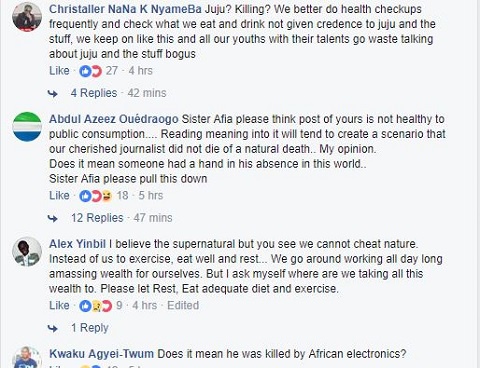The image size is (480, 368).
Task: Visit Kwaku Agyei-Twum's profile name link
Action: pos(102,354)
